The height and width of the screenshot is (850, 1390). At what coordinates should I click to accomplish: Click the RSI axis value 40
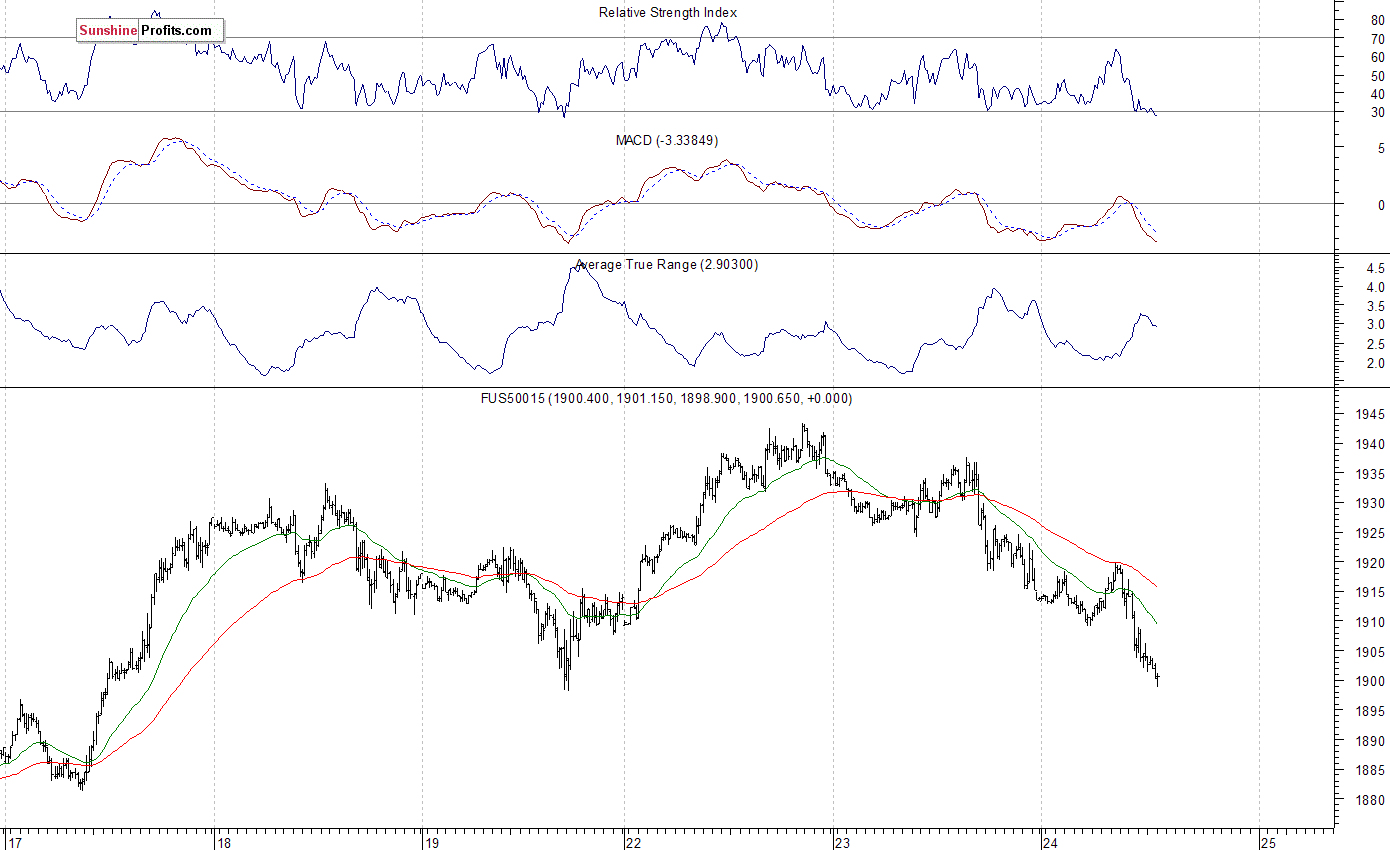click(1377, 94)
